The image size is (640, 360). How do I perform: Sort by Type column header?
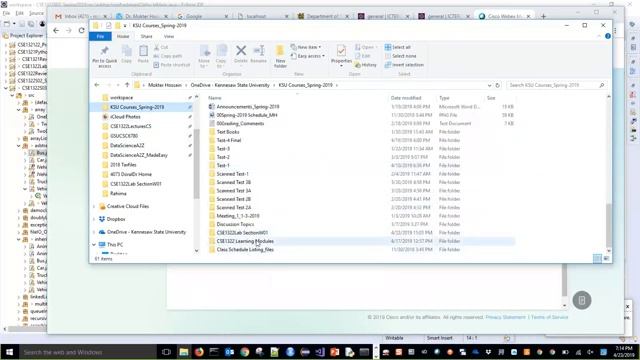pos(444,98)
